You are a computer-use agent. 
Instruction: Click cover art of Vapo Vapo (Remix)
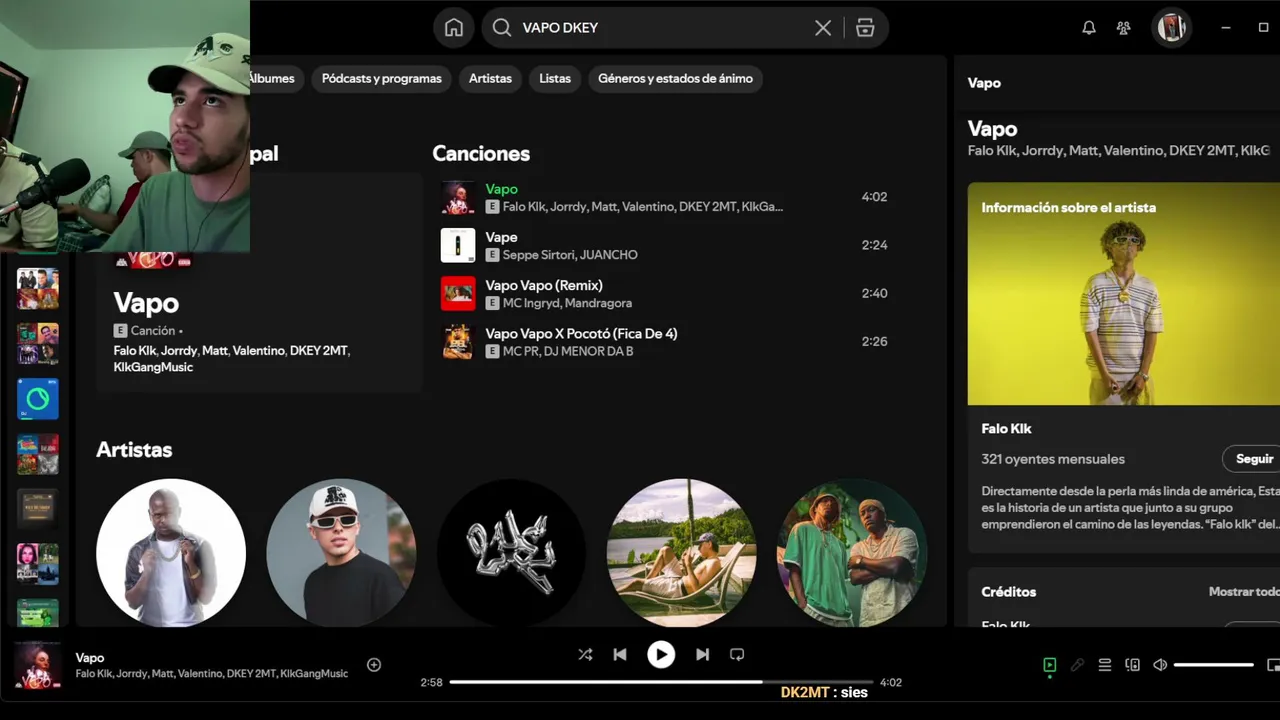click(458, 293)
